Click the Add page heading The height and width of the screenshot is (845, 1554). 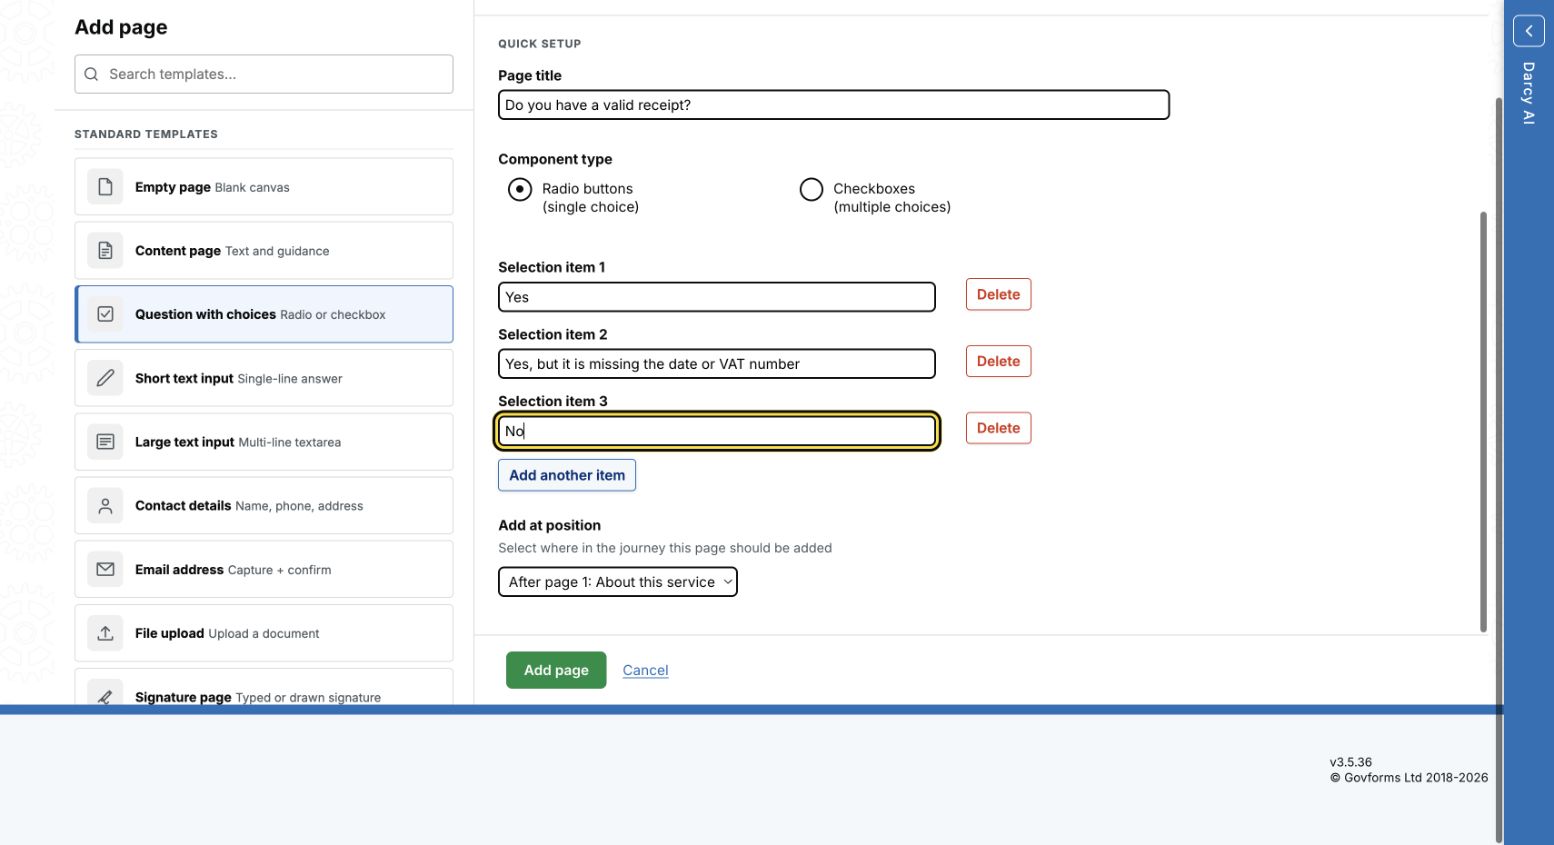(x=121, y=27)
